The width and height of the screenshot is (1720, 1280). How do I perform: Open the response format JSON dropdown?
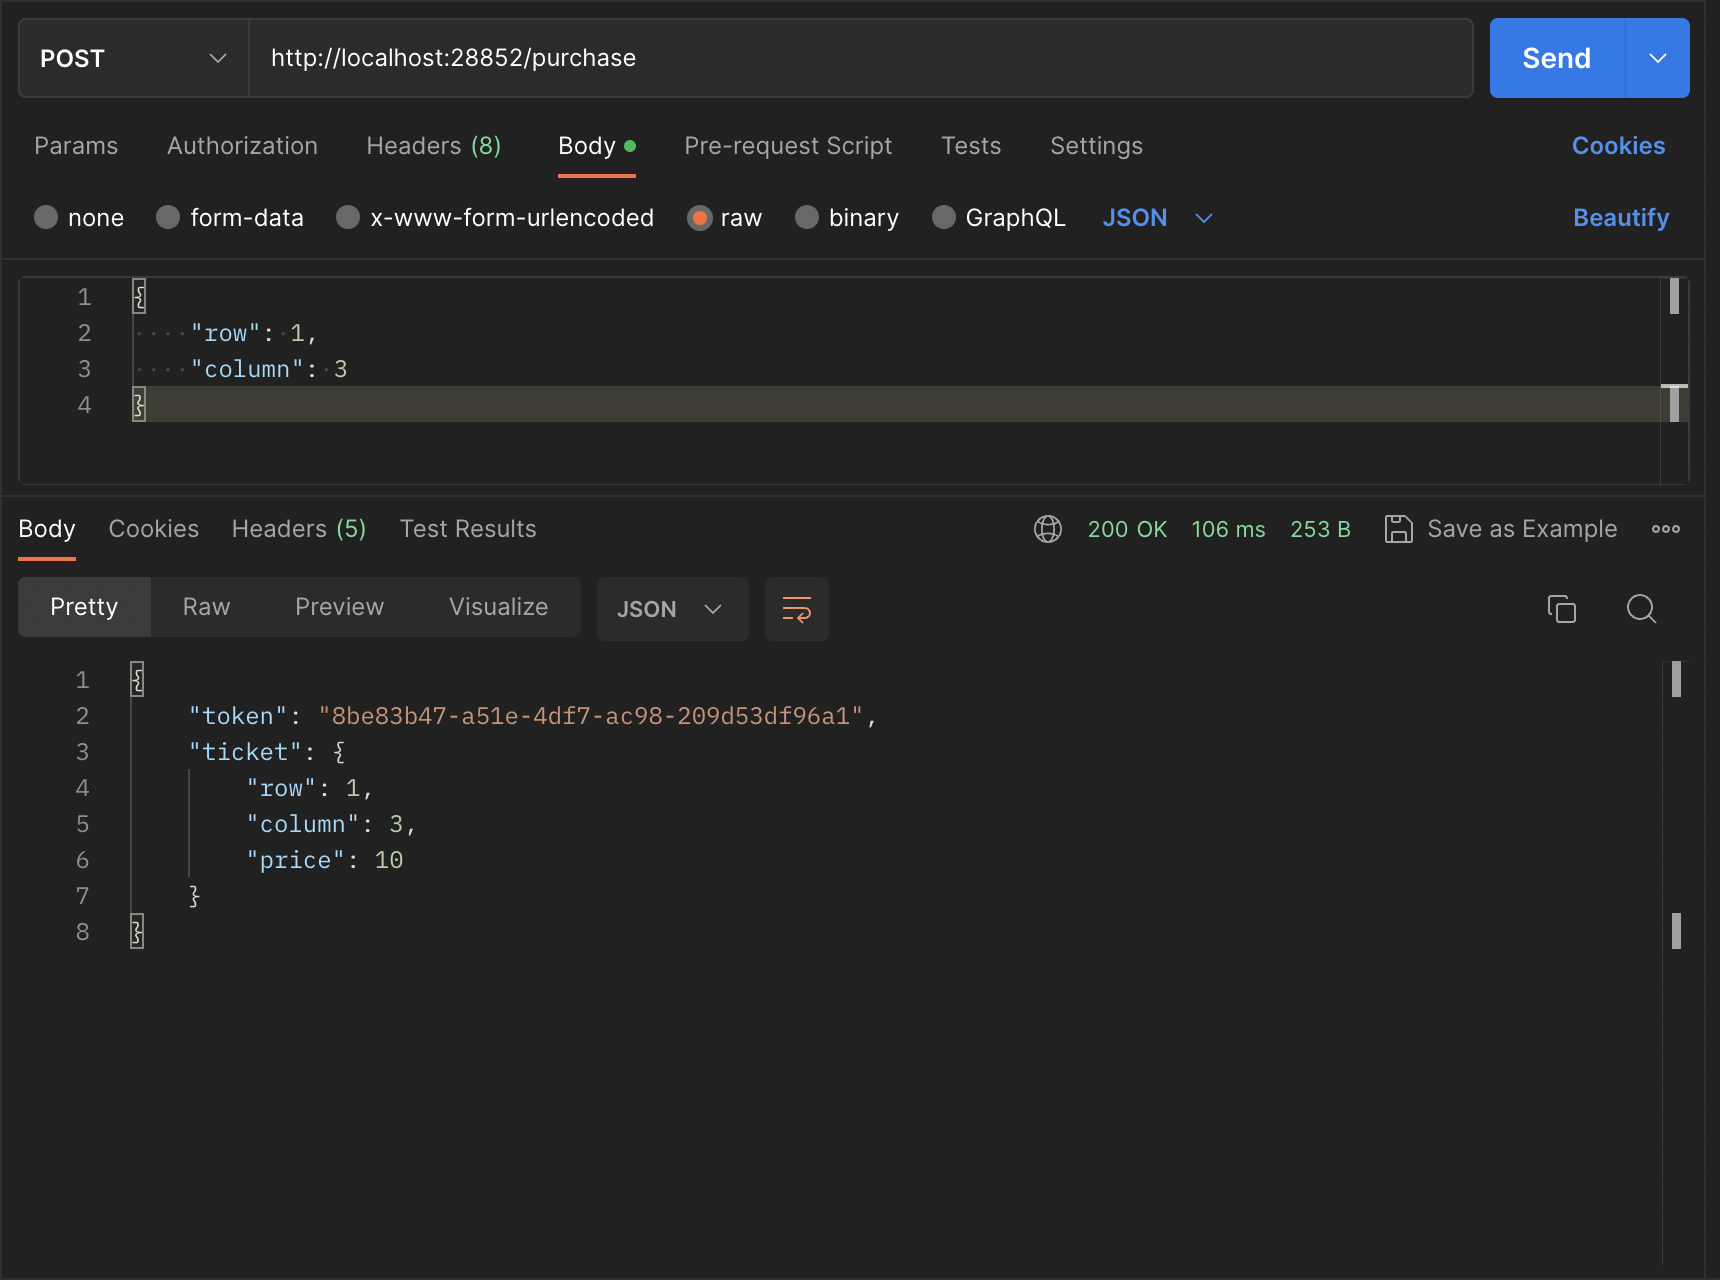click(x=672, y=609)
